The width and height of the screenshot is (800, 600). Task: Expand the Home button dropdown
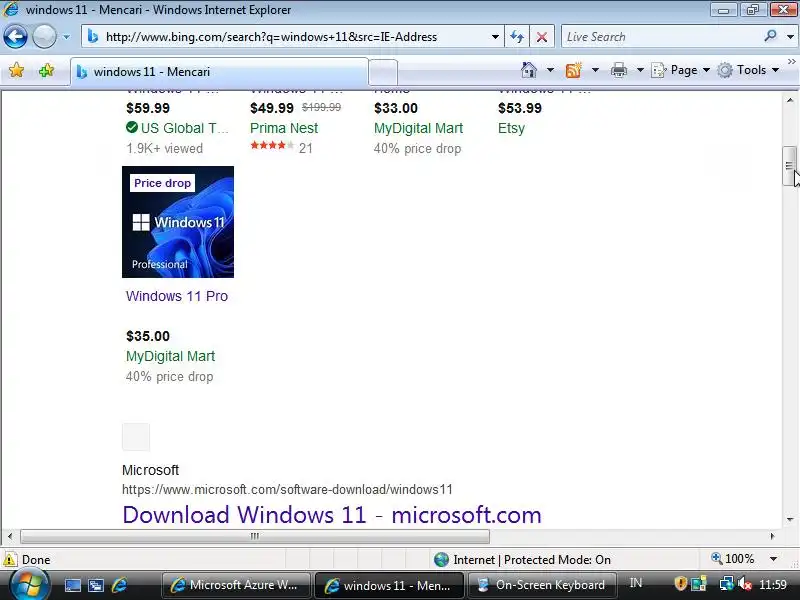pos(550,69)
